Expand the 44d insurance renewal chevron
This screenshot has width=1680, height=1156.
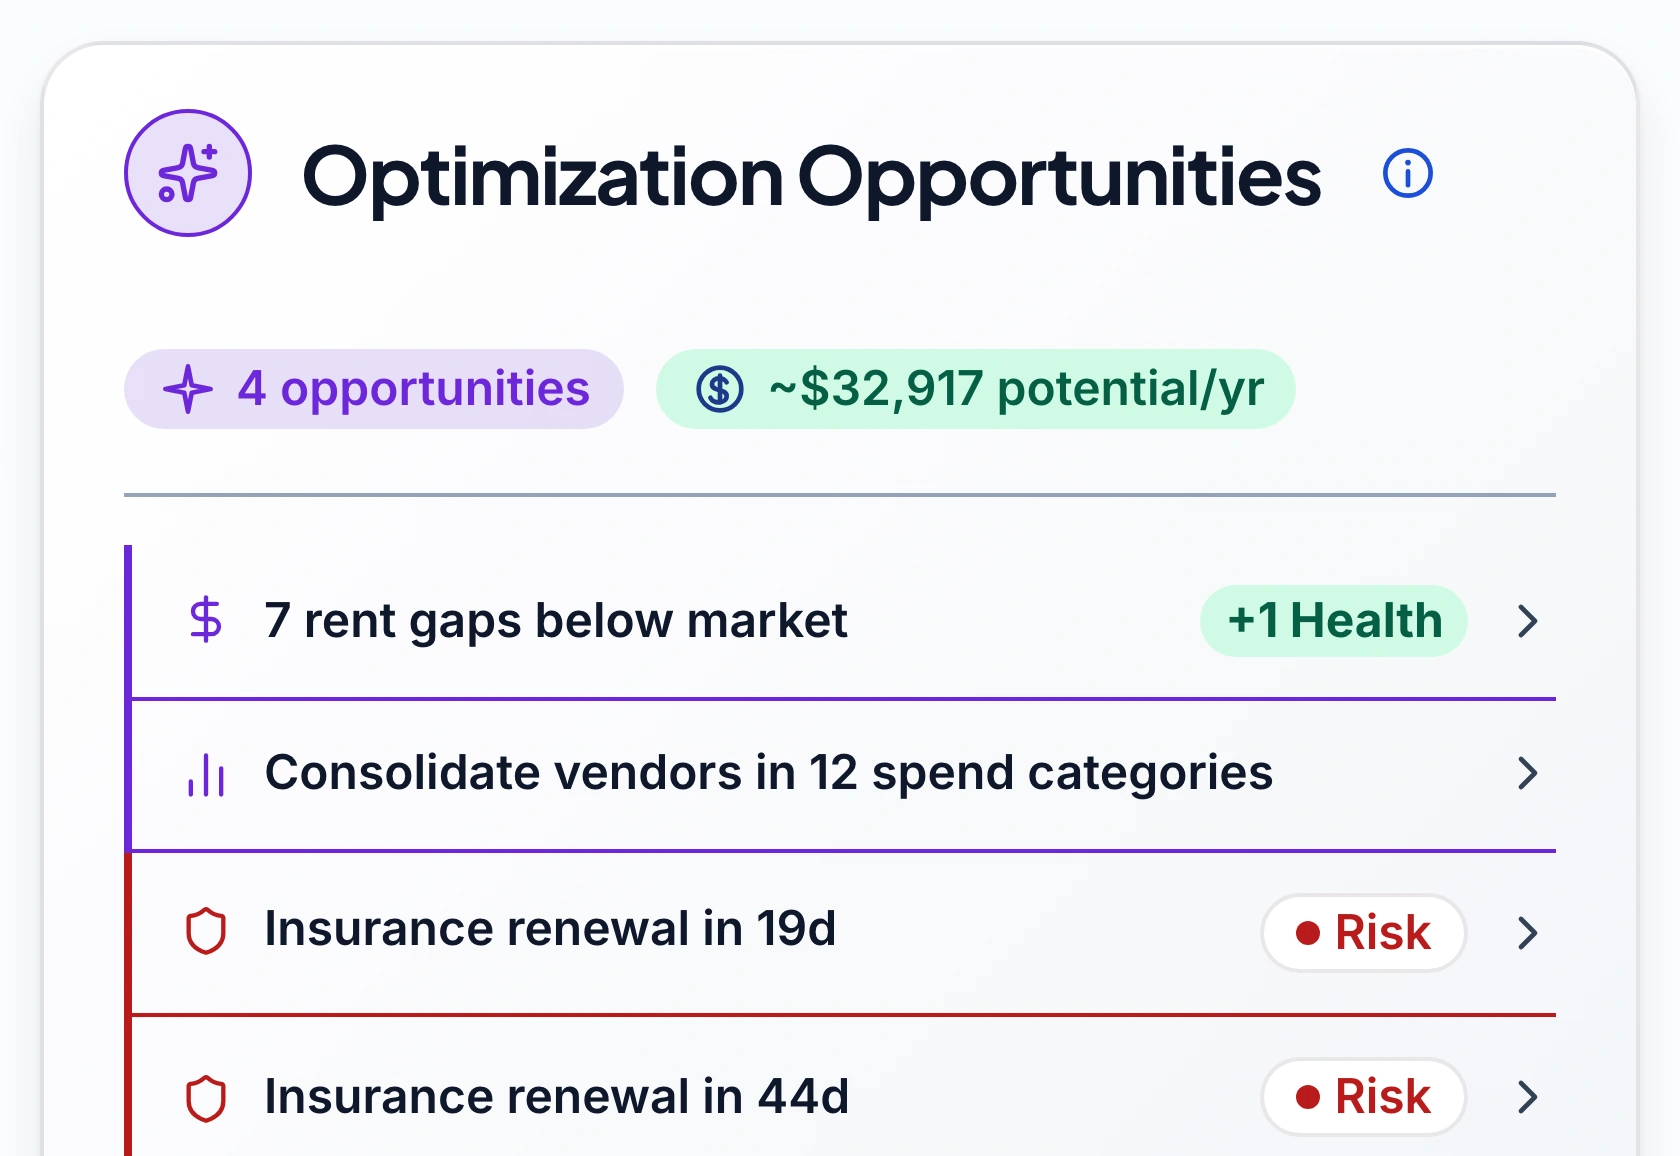[x=1527, y=1097]
